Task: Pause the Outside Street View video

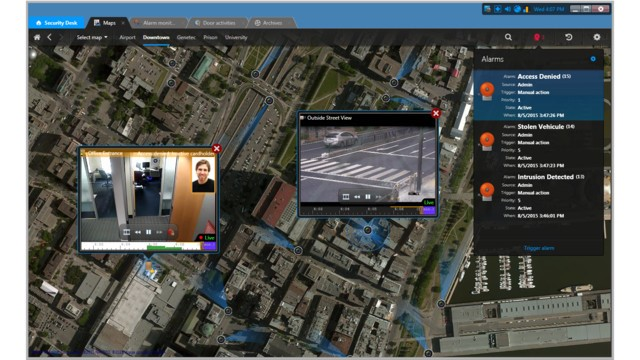Action: coord(368,197)
